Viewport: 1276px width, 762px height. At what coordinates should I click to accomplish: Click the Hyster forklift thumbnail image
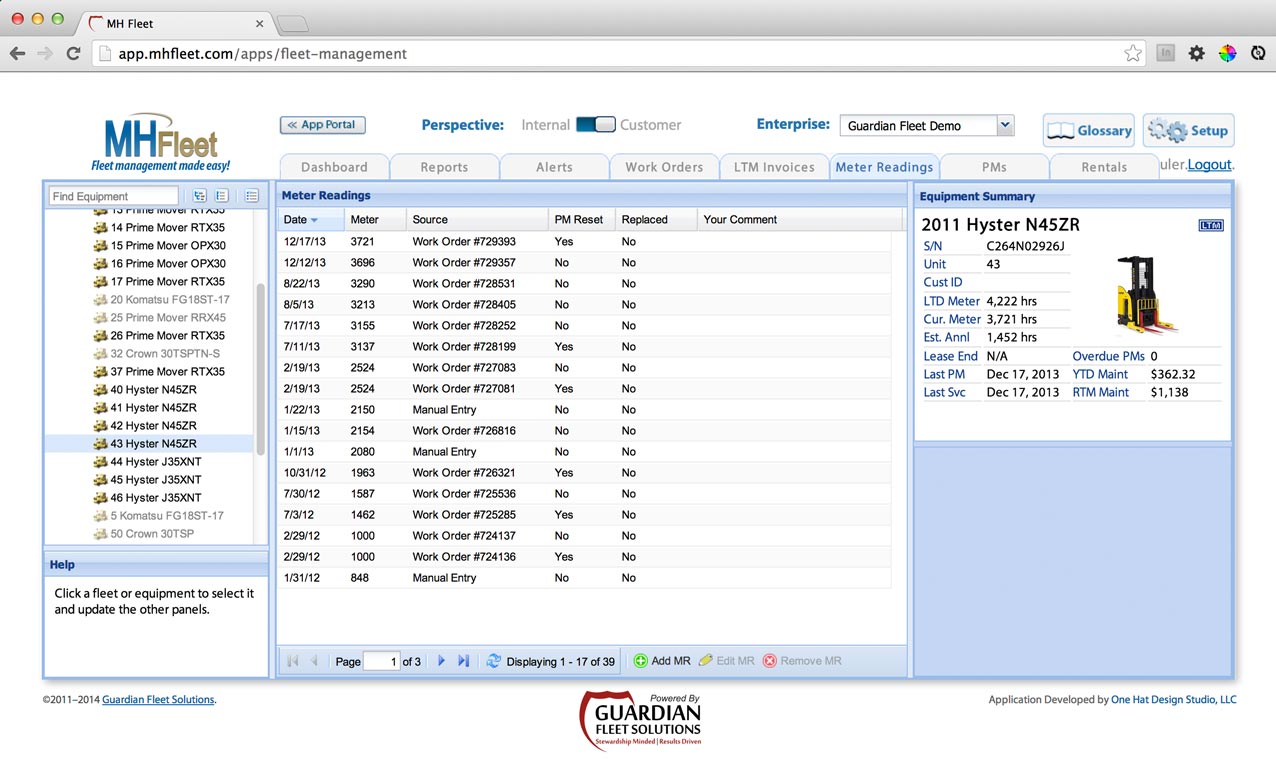[1146, 295]
